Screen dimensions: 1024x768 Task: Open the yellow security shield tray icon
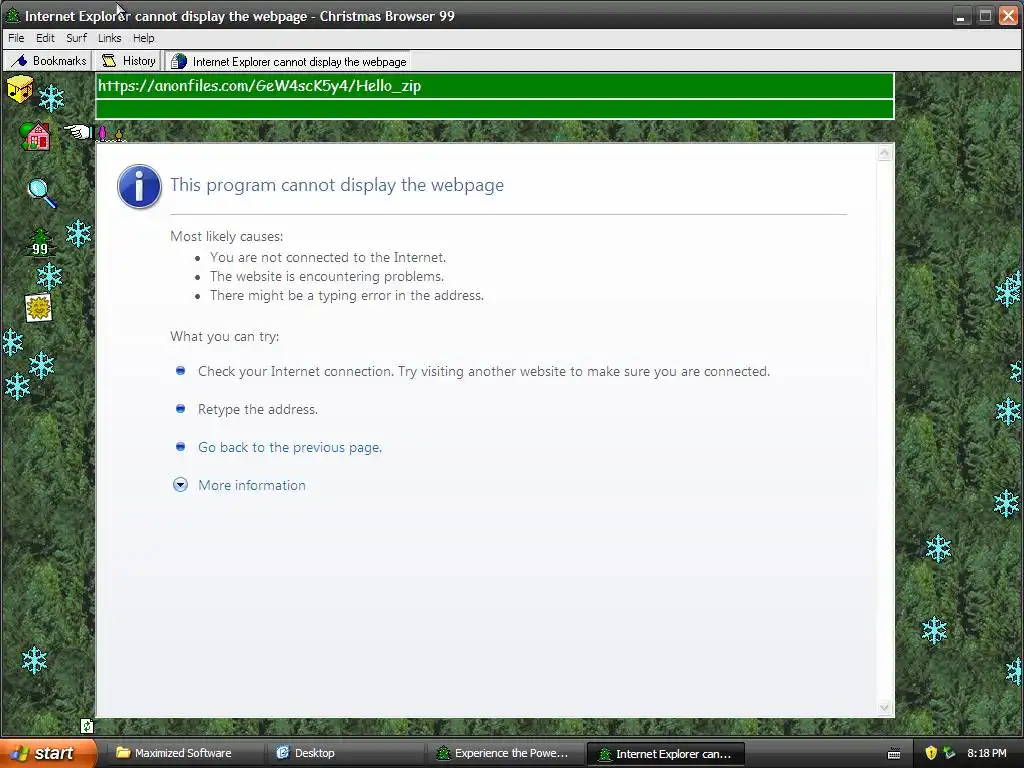click(931, 753)
